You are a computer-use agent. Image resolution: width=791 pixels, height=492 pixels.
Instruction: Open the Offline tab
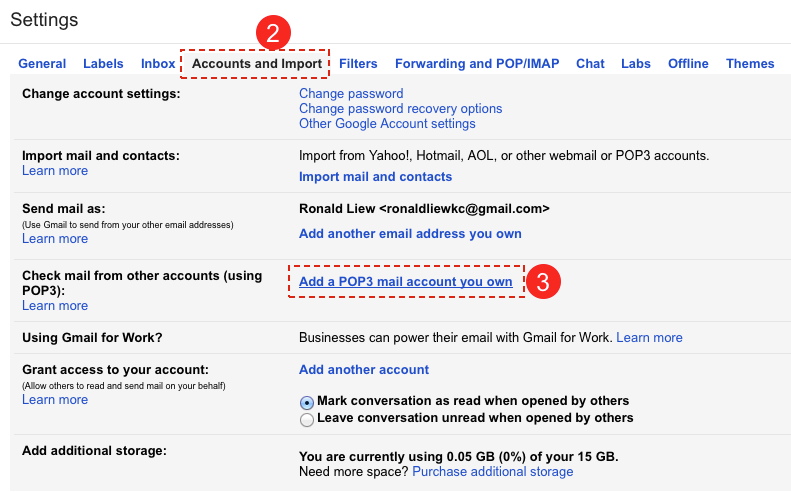(x=688, y=64)
